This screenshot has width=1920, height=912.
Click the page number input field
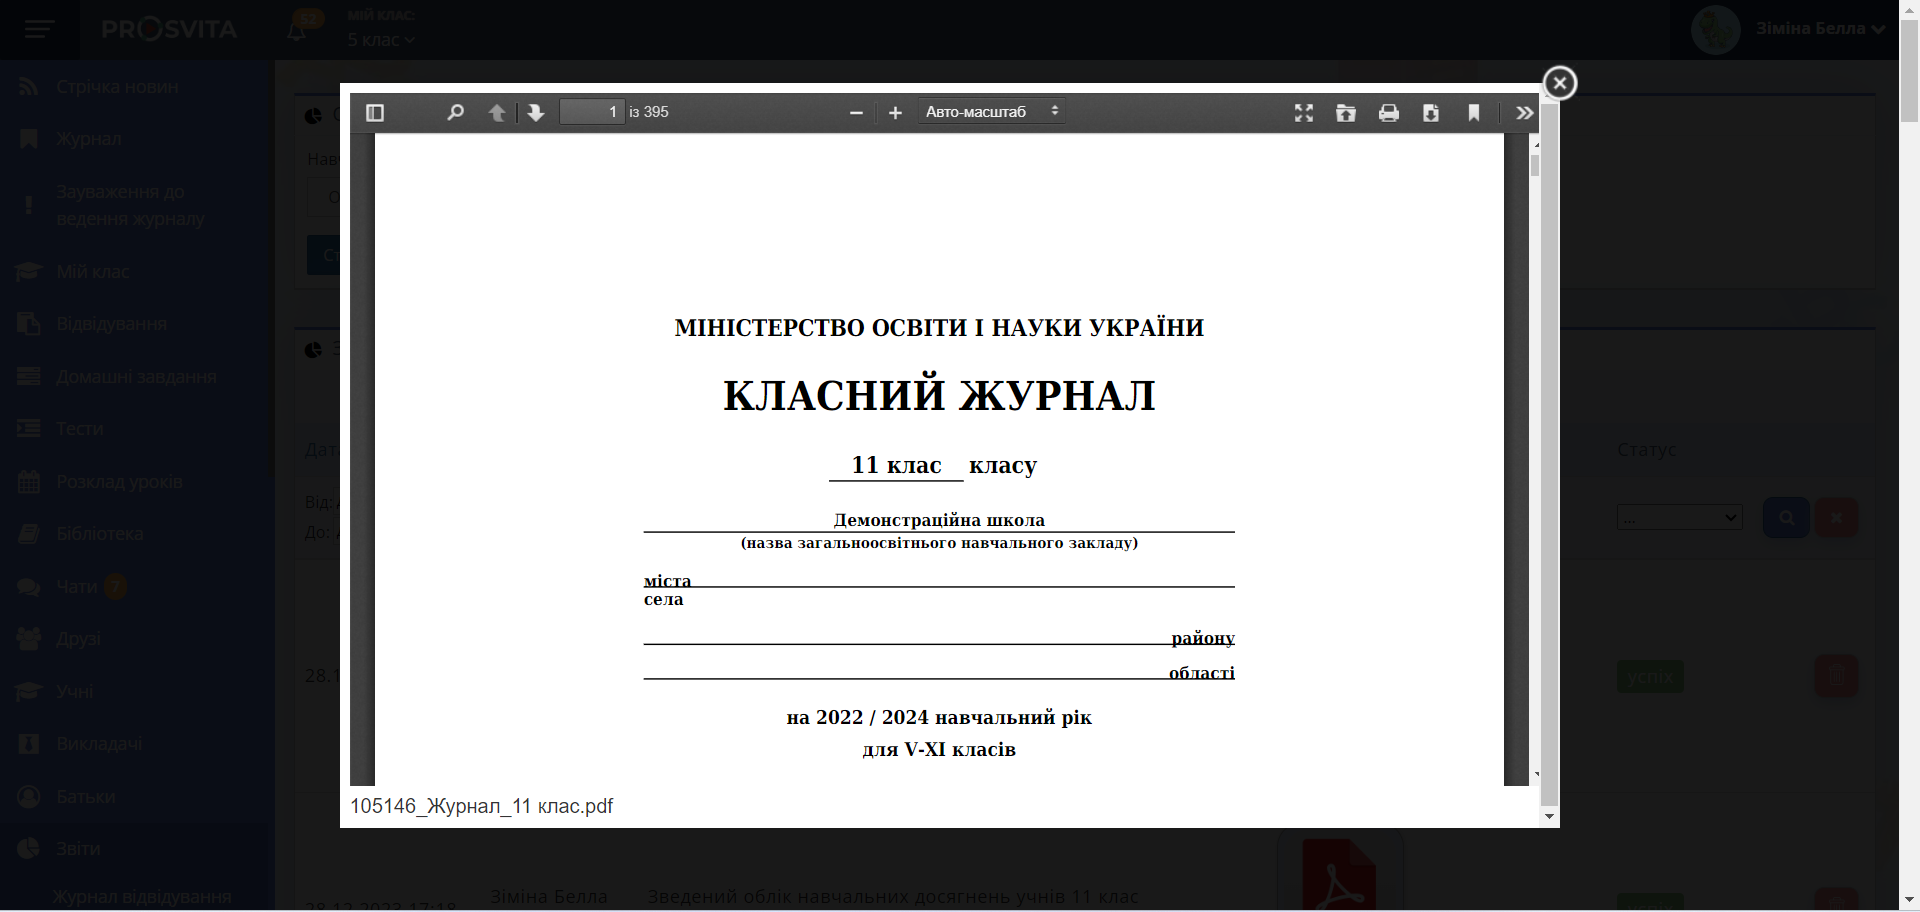592,112
